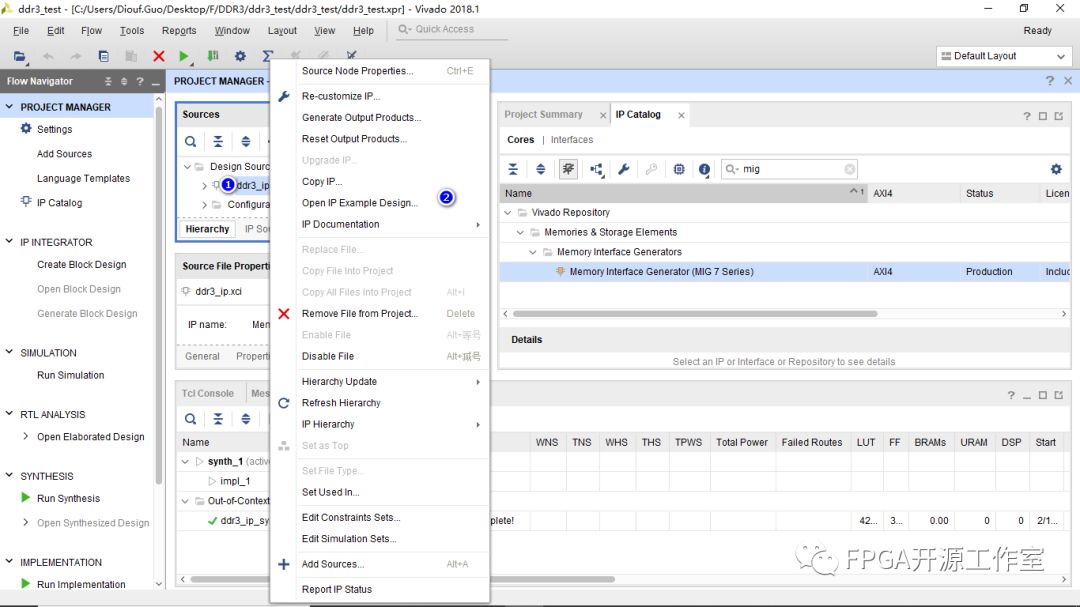Collapse the Memories & Storage Elements node
This screenshot has height=607, width=1080.
pyautogui.click(x=520, y=232)
